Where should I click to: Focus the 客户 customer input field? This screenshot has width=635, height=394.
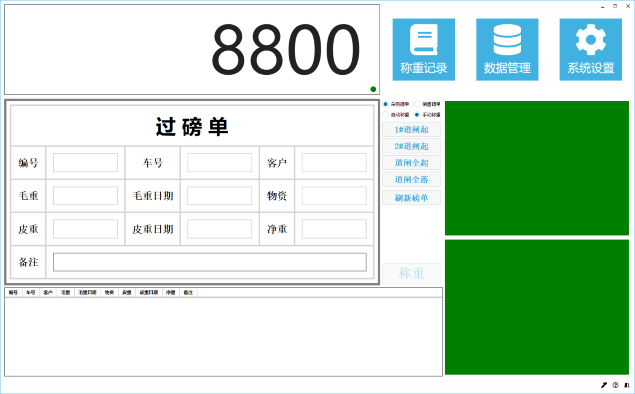click(x=334, y=162)
